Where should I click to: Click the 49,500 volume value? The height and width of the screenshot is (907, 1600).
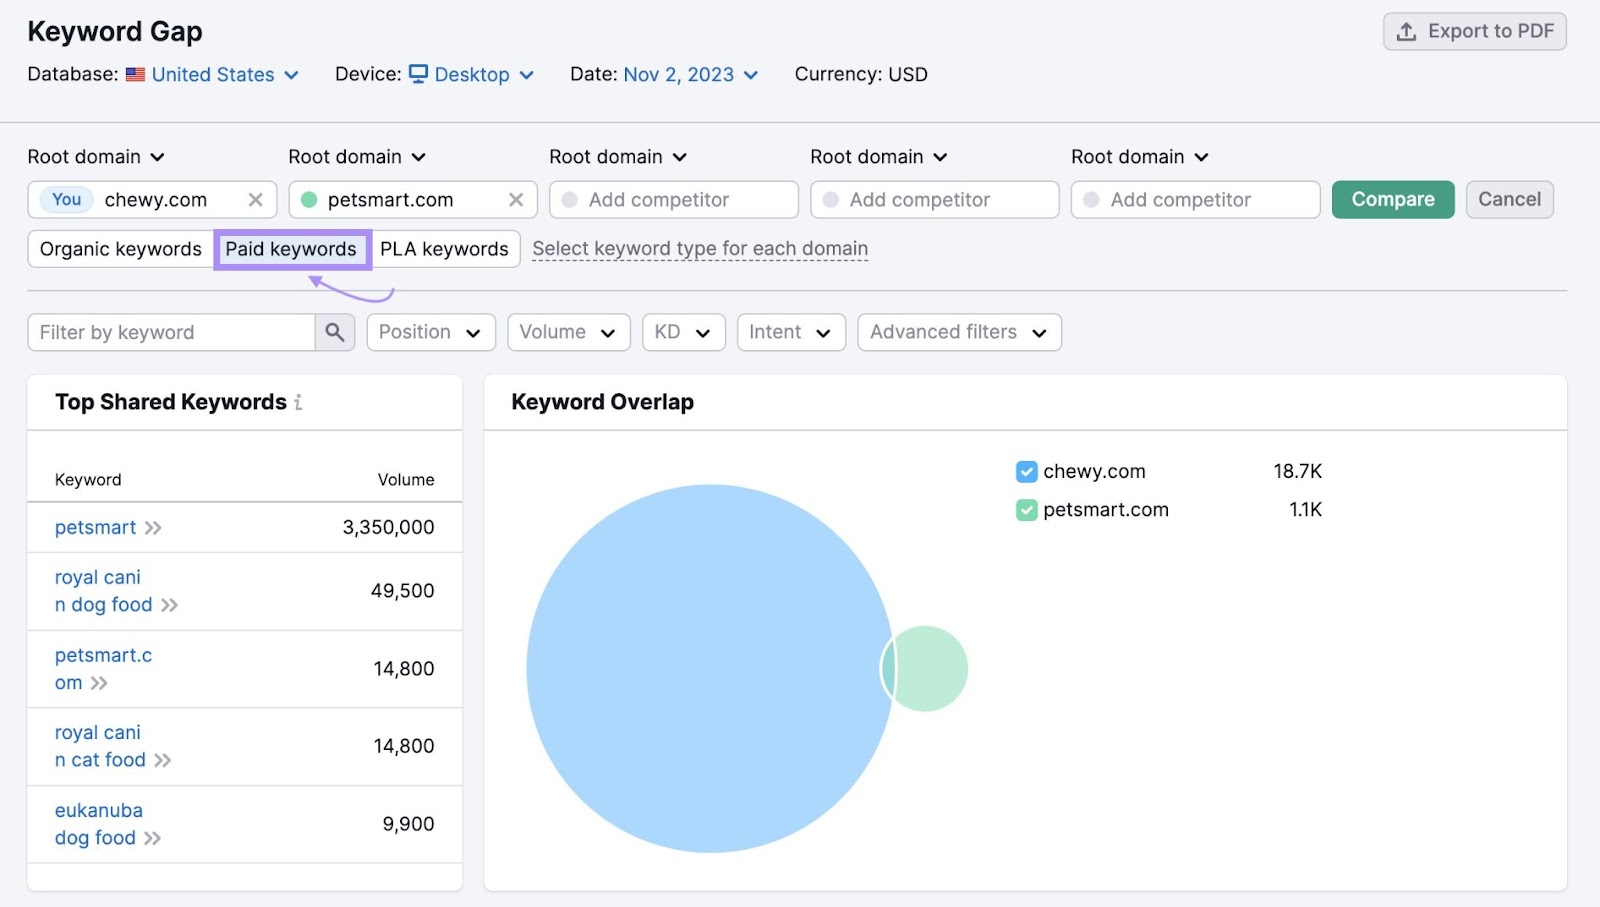click(x=402, y=591)
